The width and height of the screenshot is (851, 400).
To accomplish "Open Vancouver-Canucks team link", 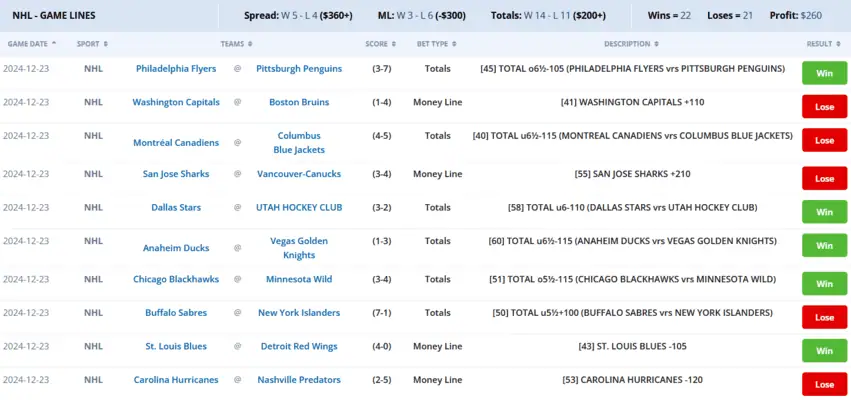I will tap(299, 174).
